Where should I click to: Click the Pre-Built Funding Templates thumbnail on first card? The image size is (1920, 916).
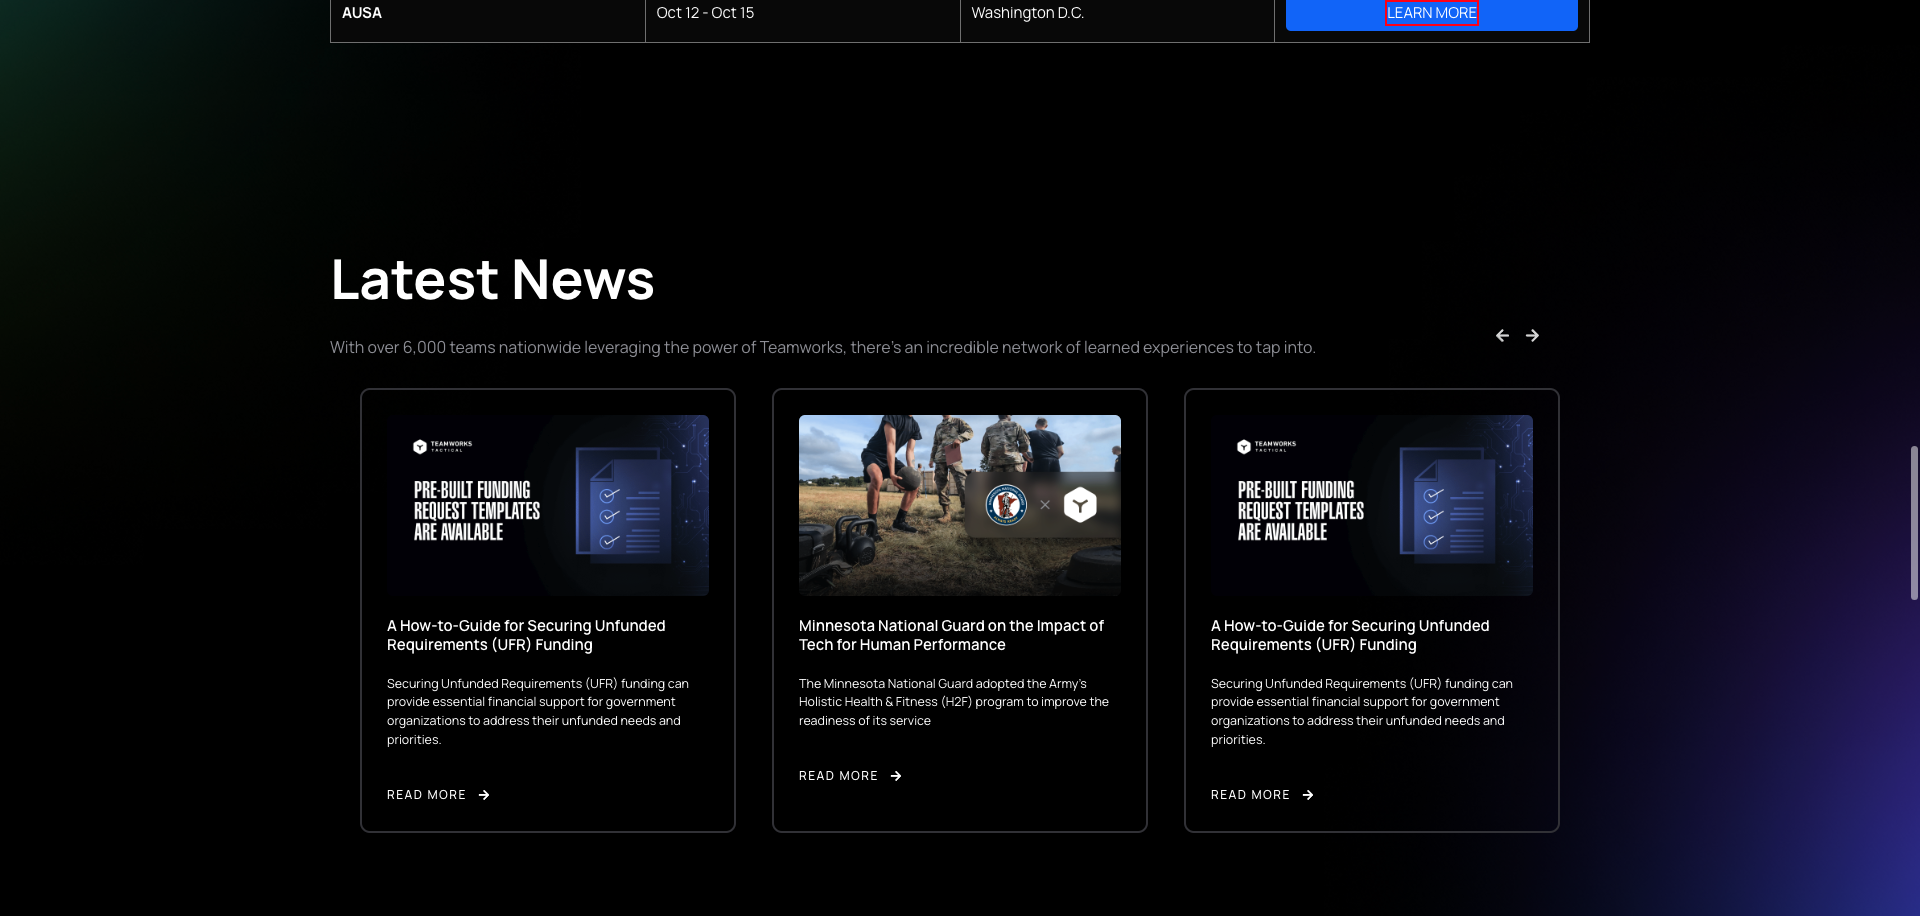tap(547, 505)
